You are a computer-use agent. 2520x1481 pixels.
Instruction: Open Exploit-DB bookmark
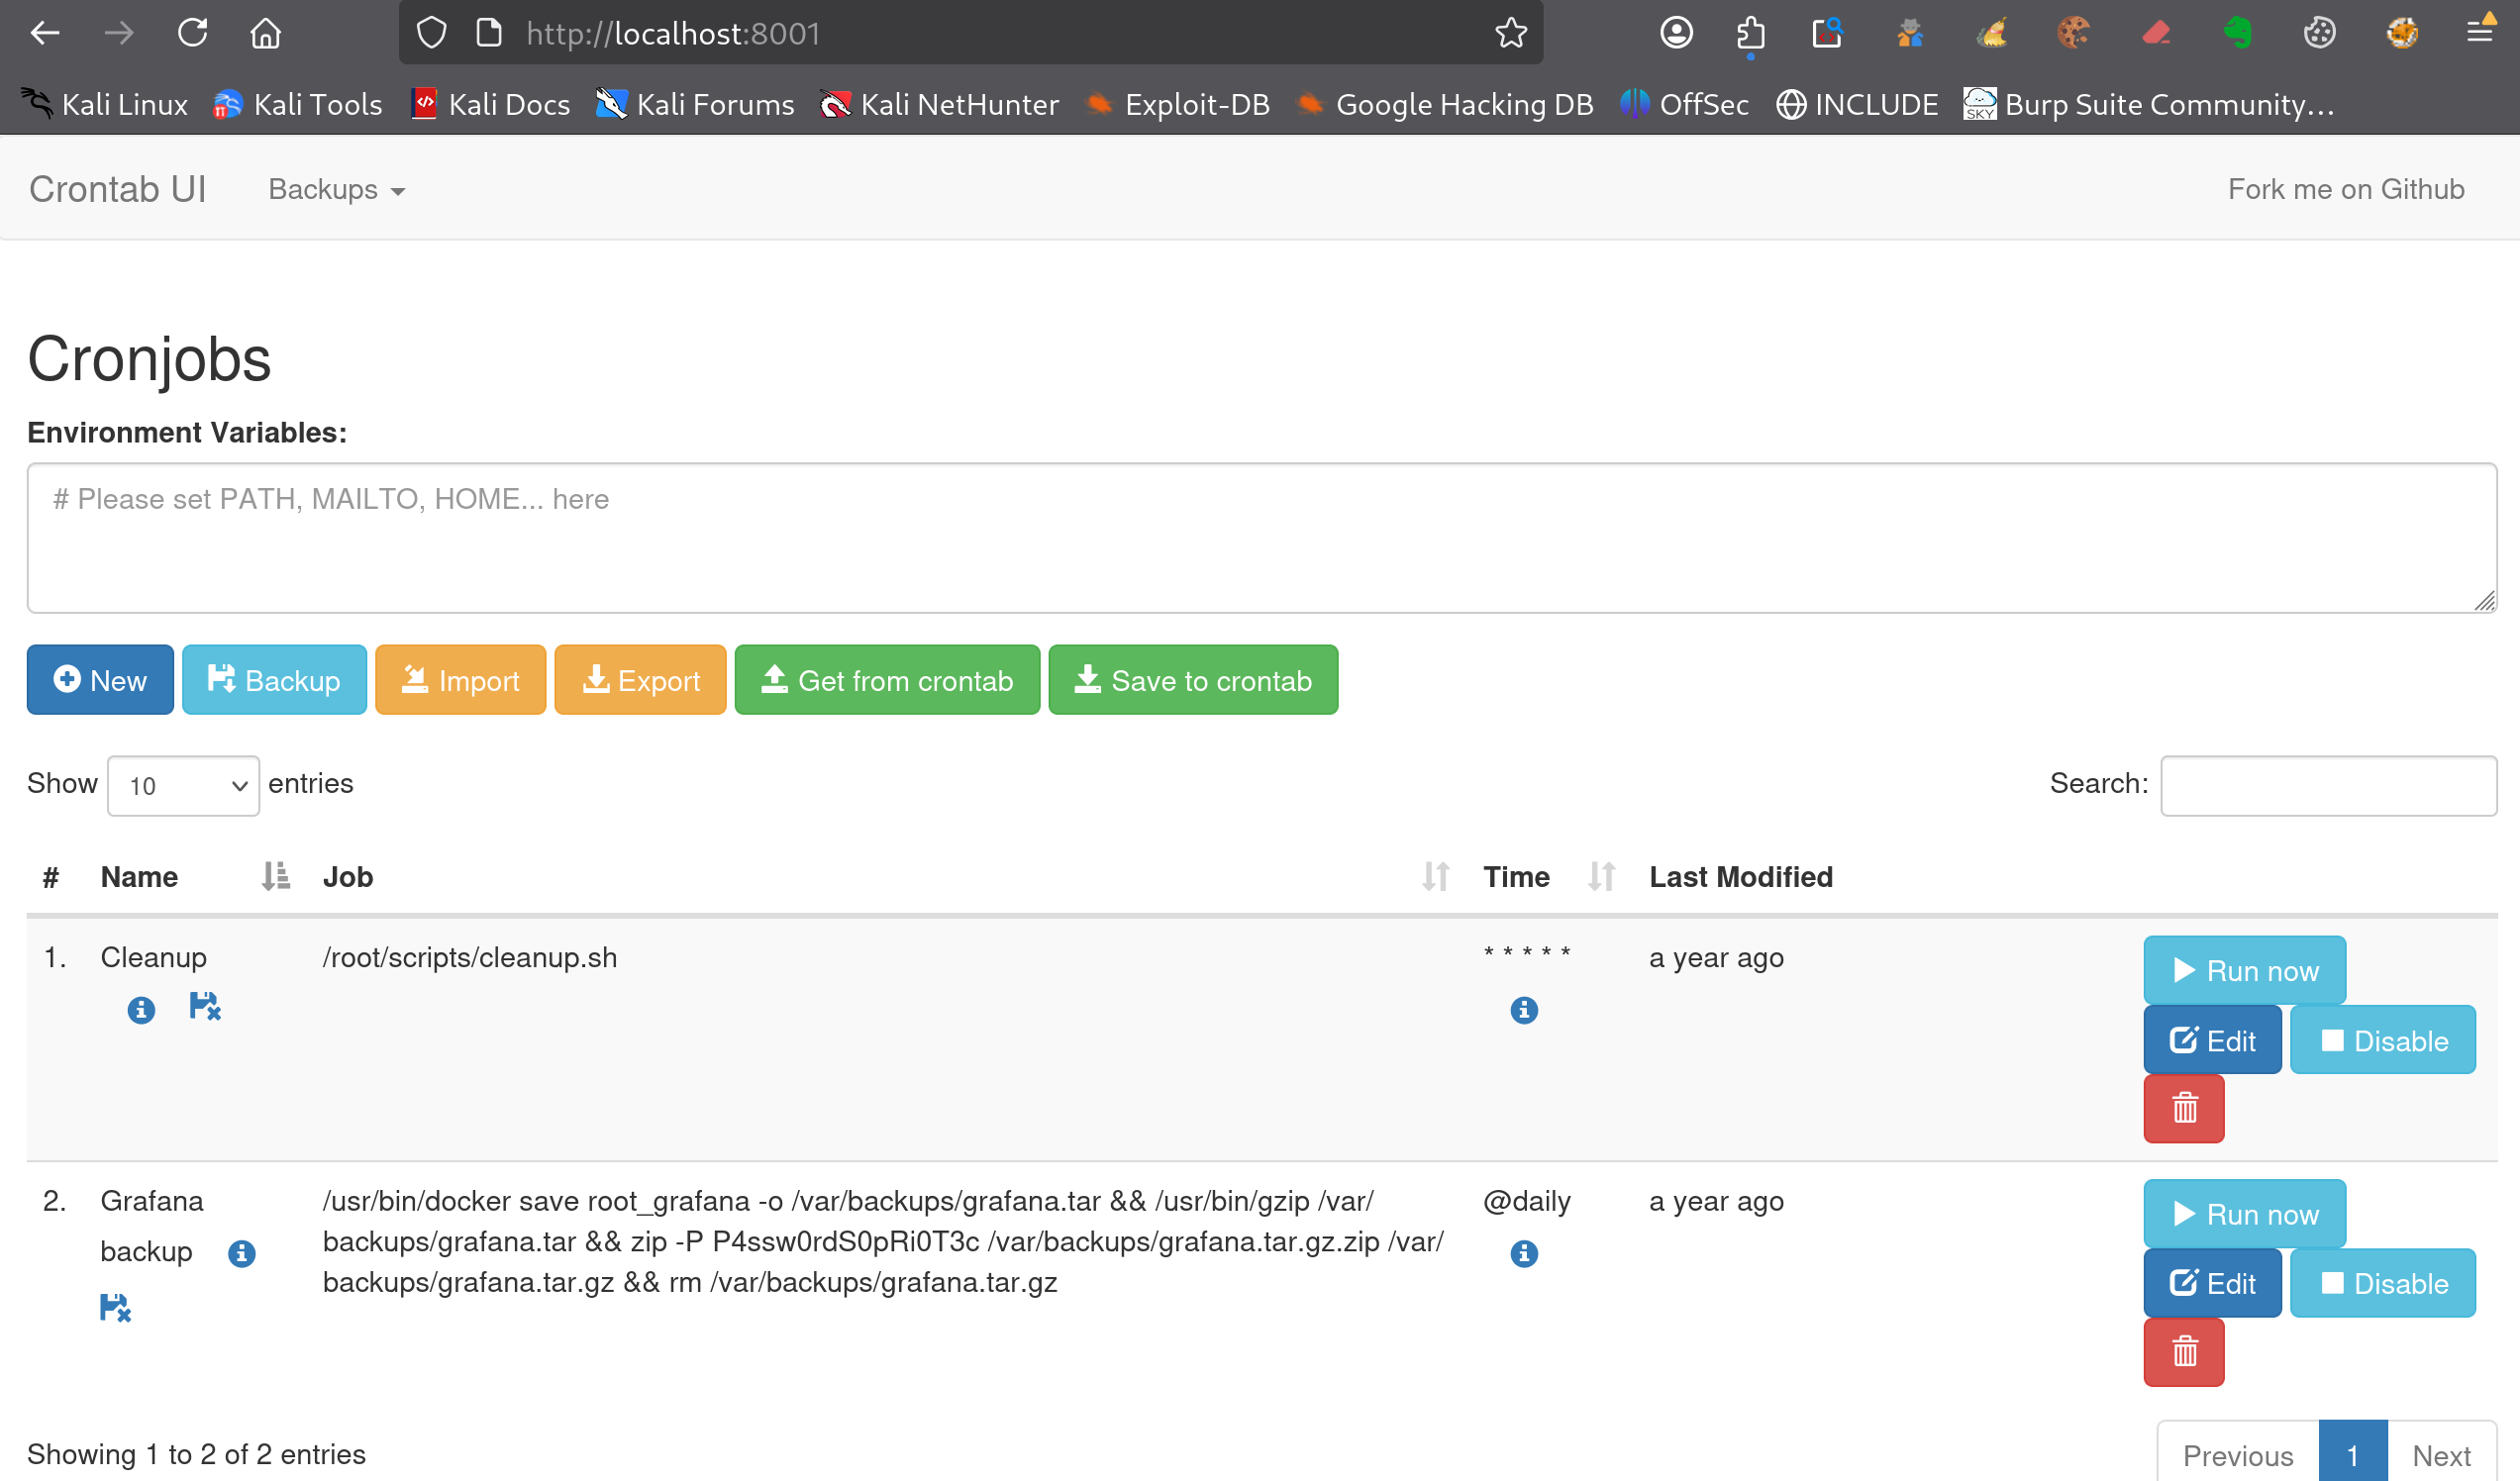tap(1178, 104)
